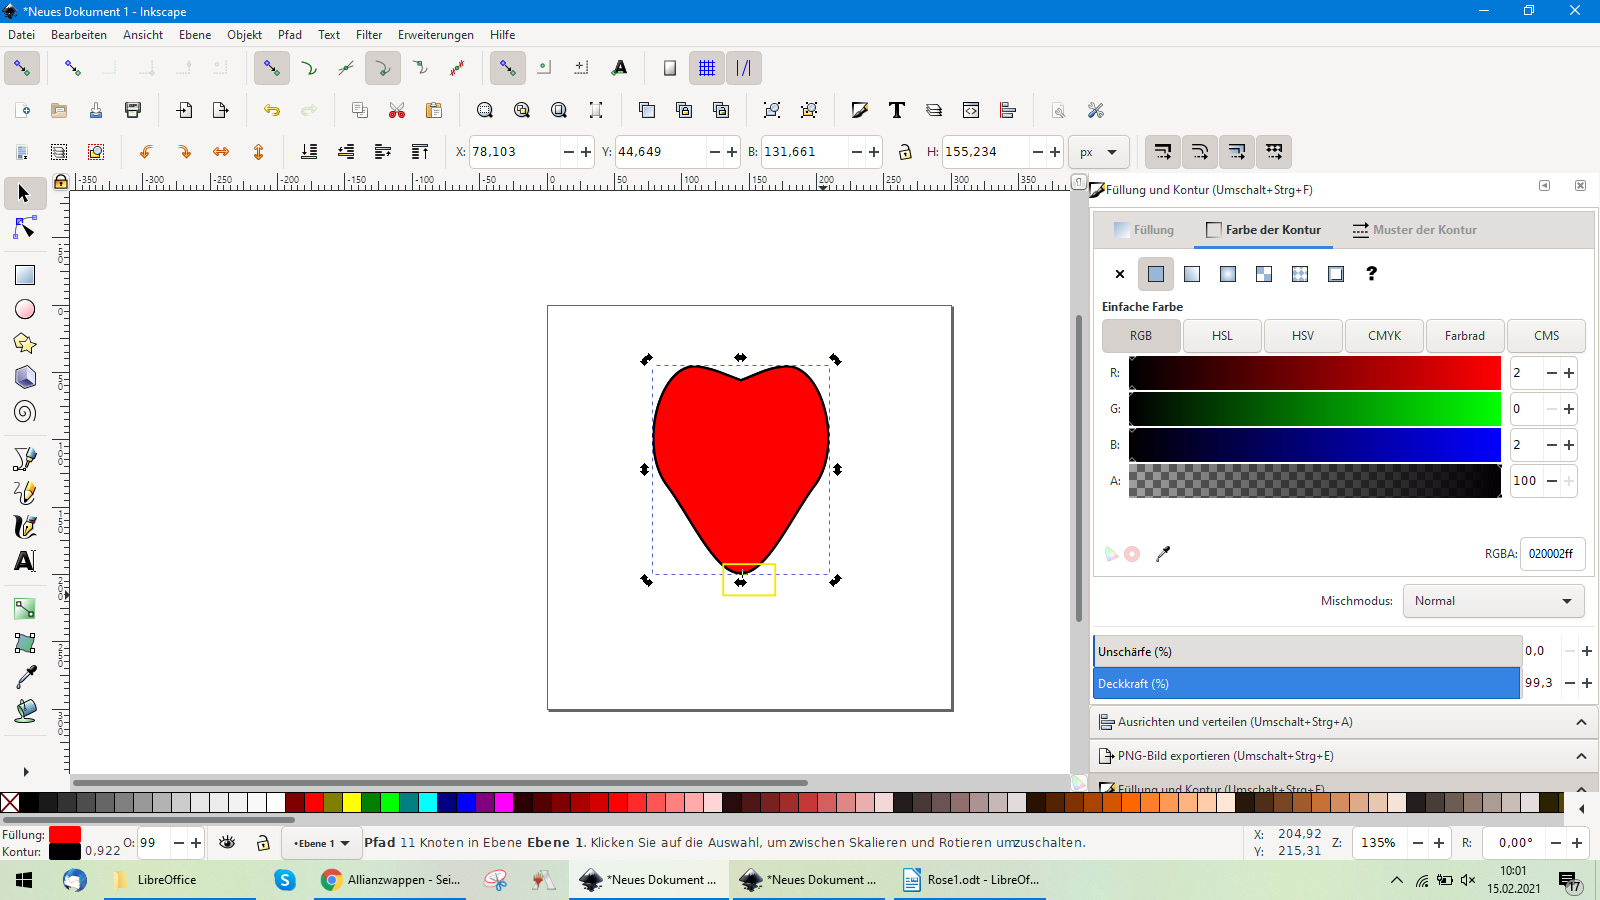Click the RGBA hex value field
Viewport: 1600px width, 900px height.
(1551, 554)
